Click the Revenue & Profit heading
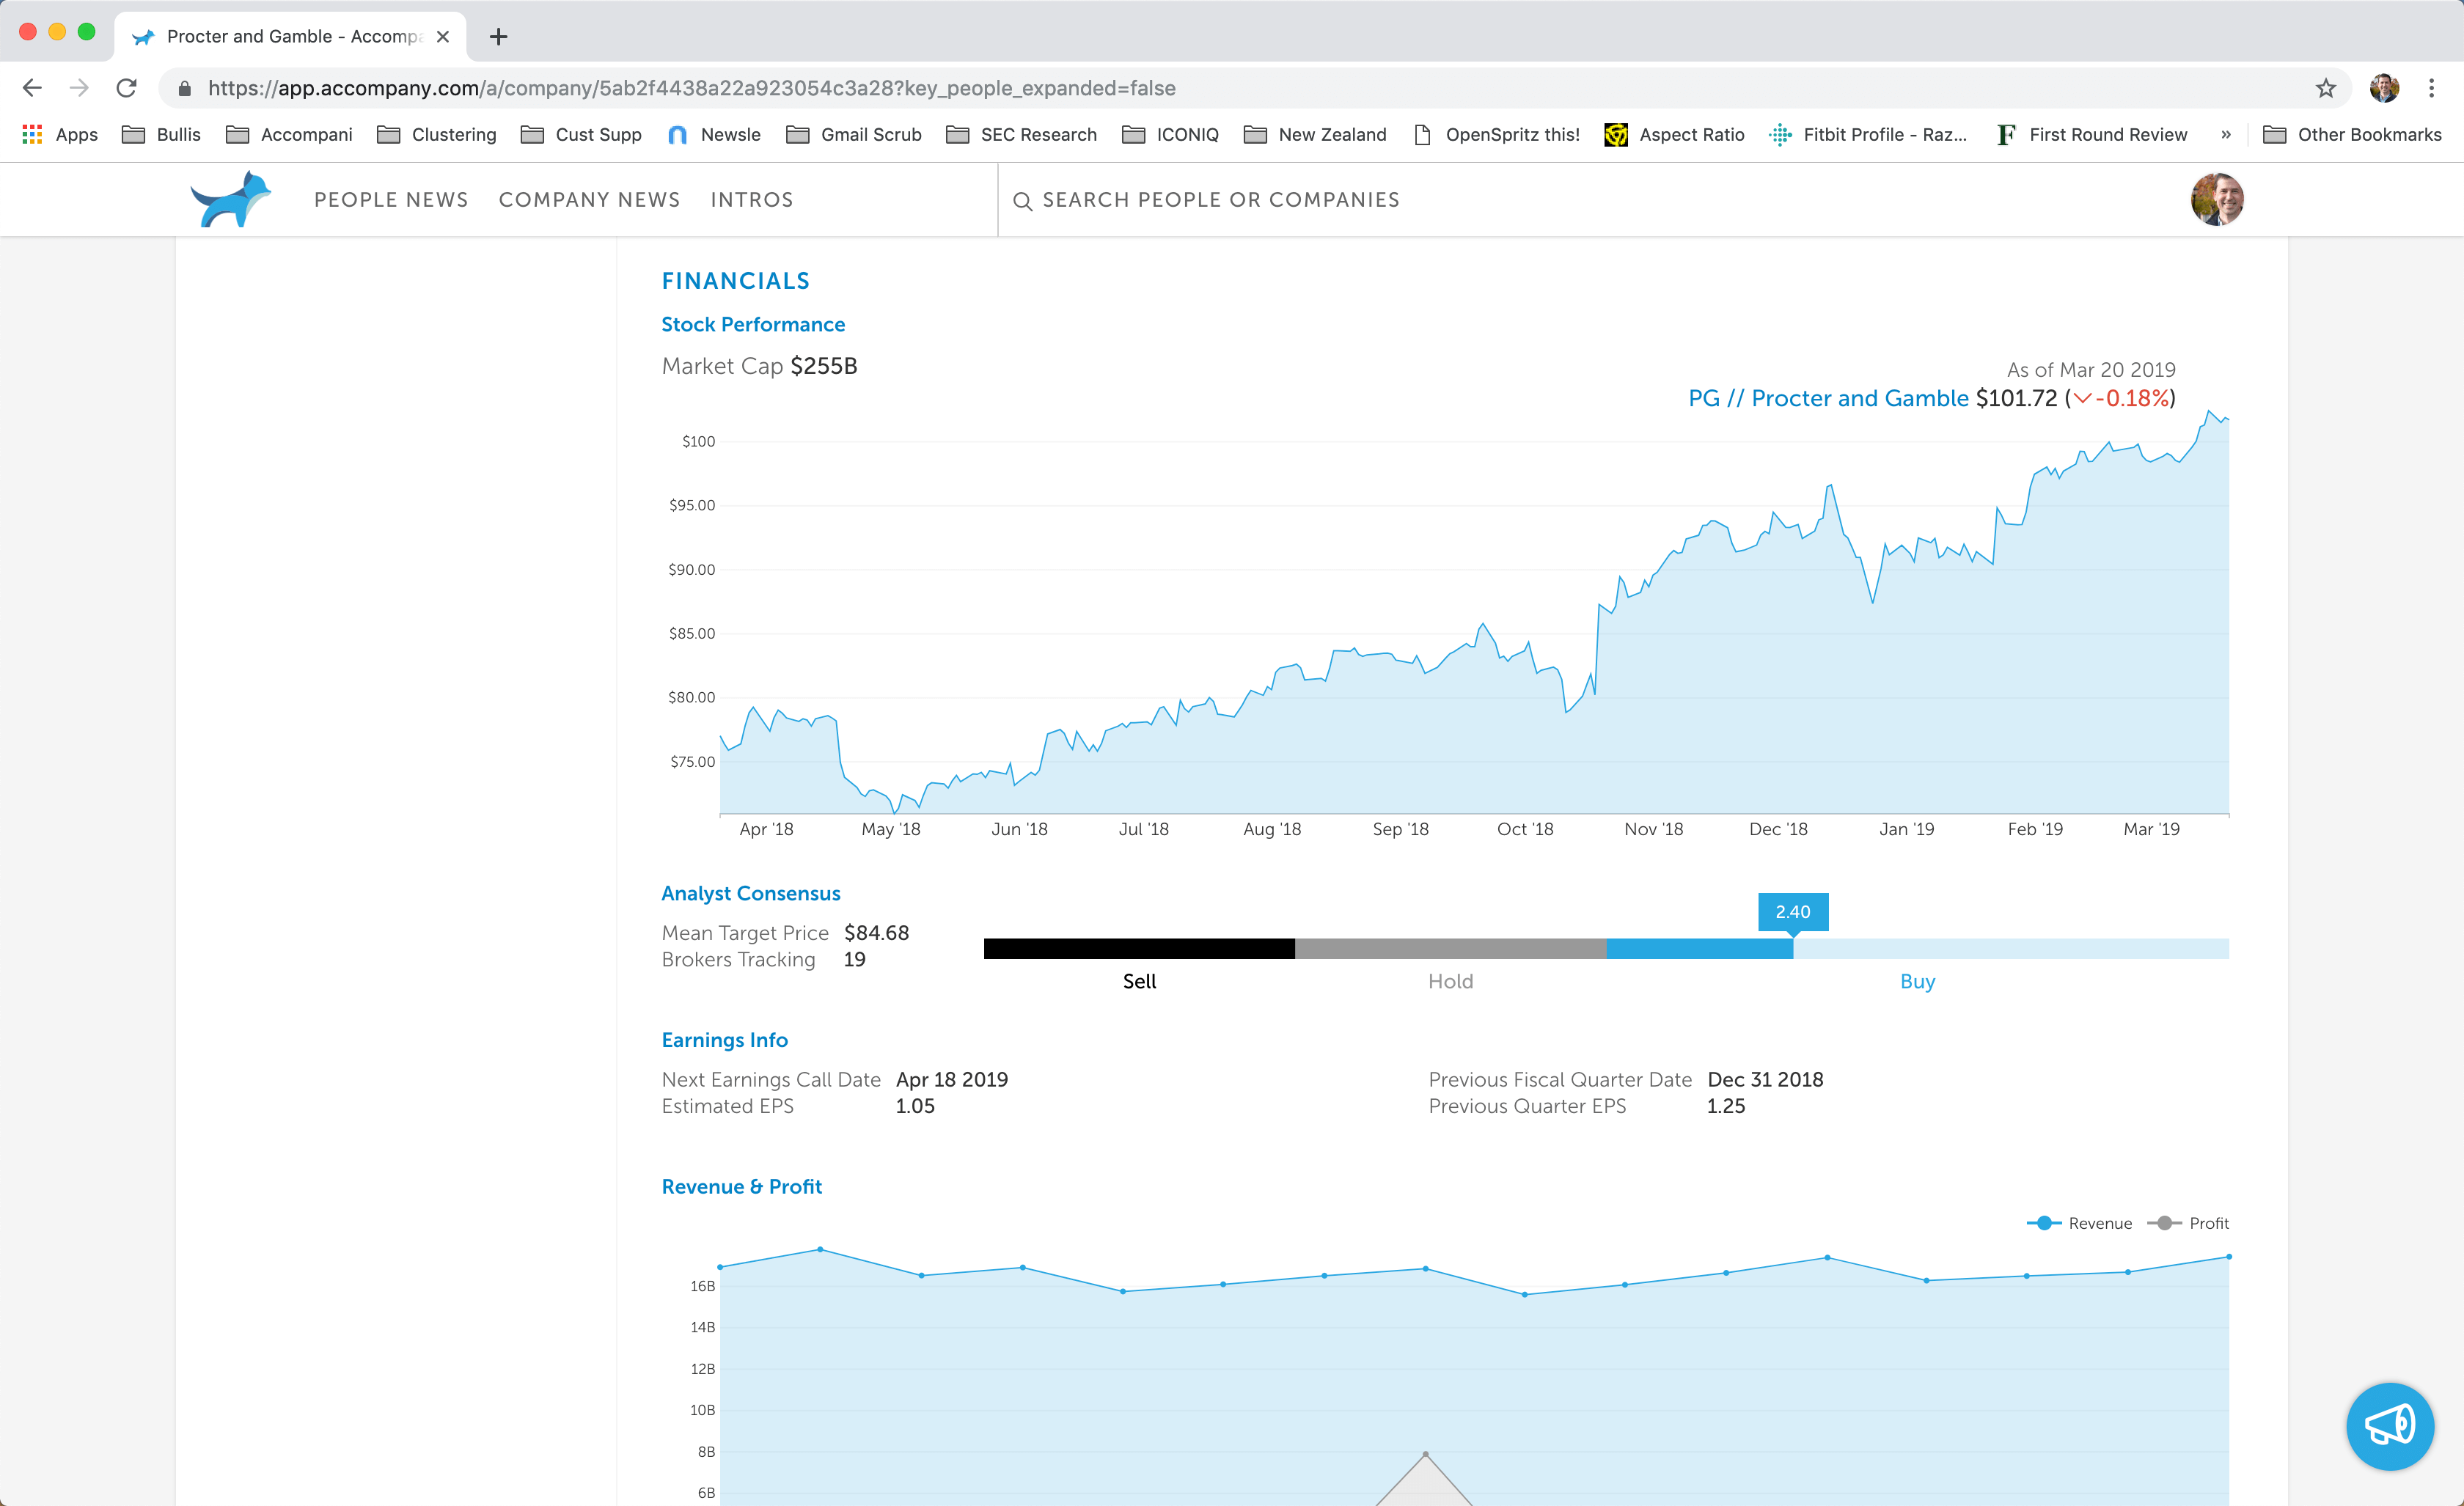 tap(741, 1186)
